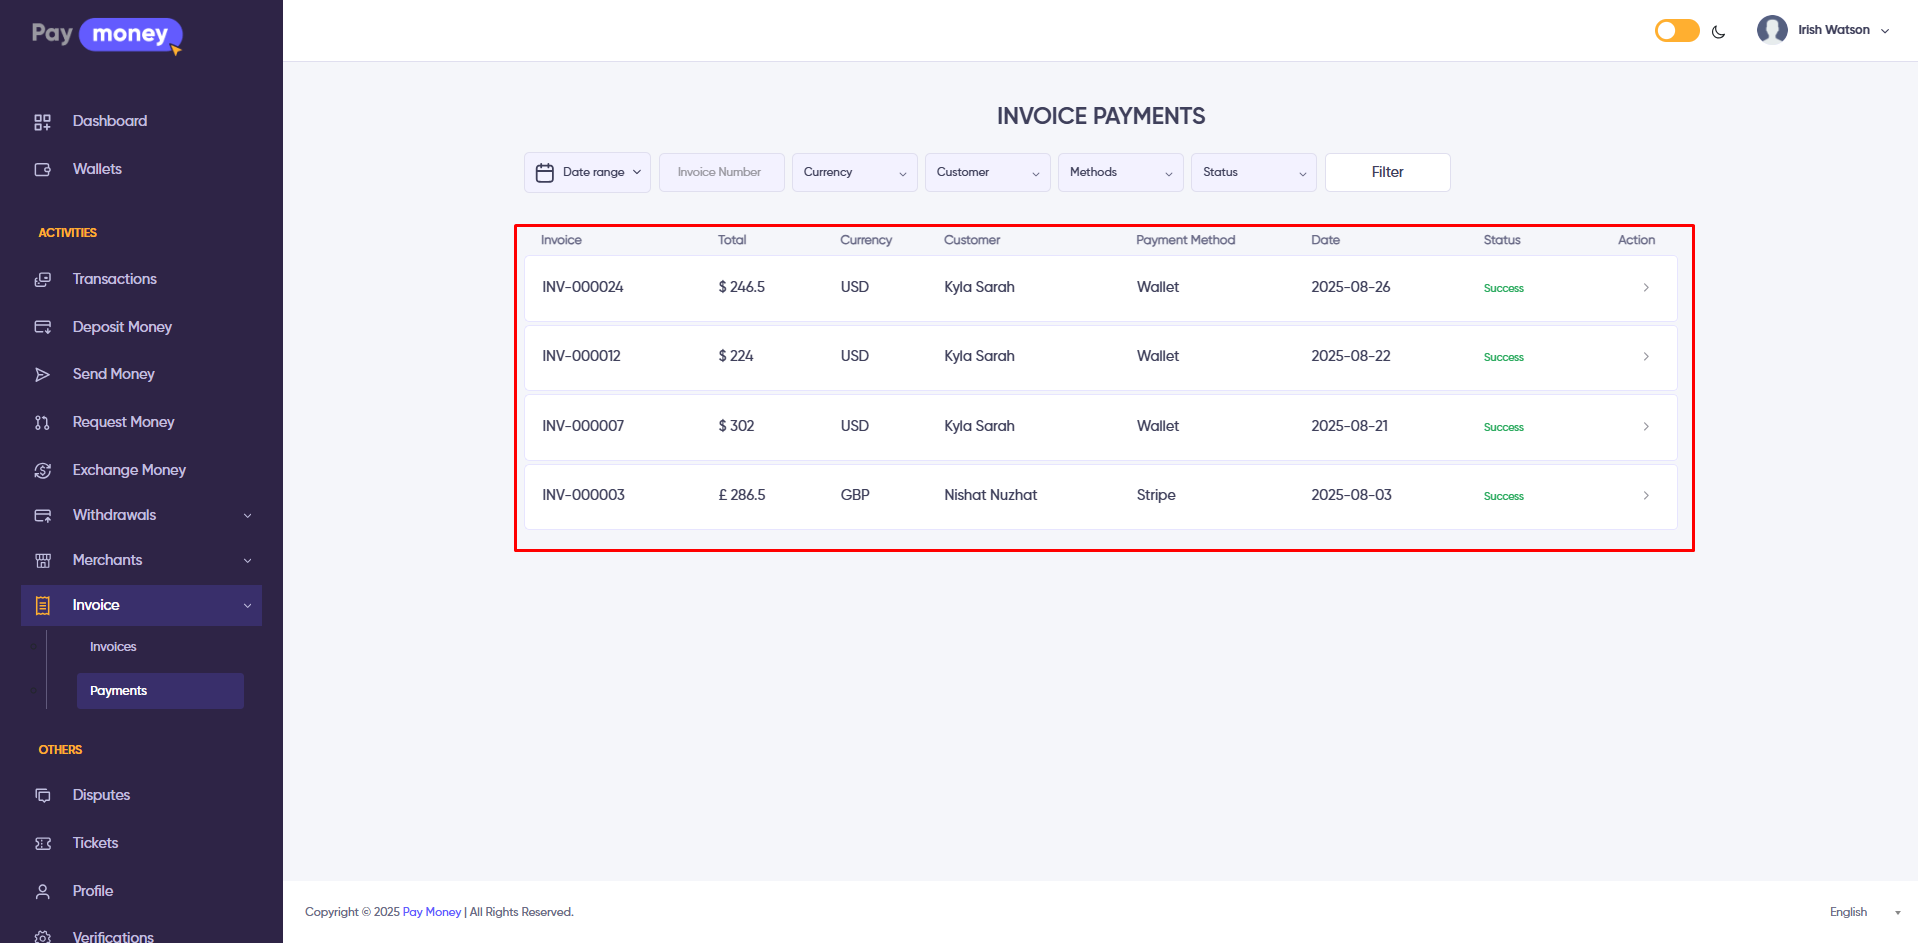The width and height of the screenshot is (1918, 943).
Task: Open the Methods filter dropdown
Action: (x=1120, y=173)
